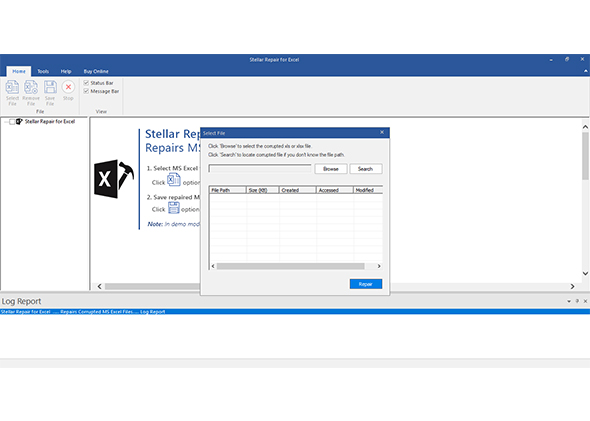Image resolution: width=590 pixels, height=421 pixels.
Task: Toggle the Message Bar checkbox
Action: [x=86, y=91]
